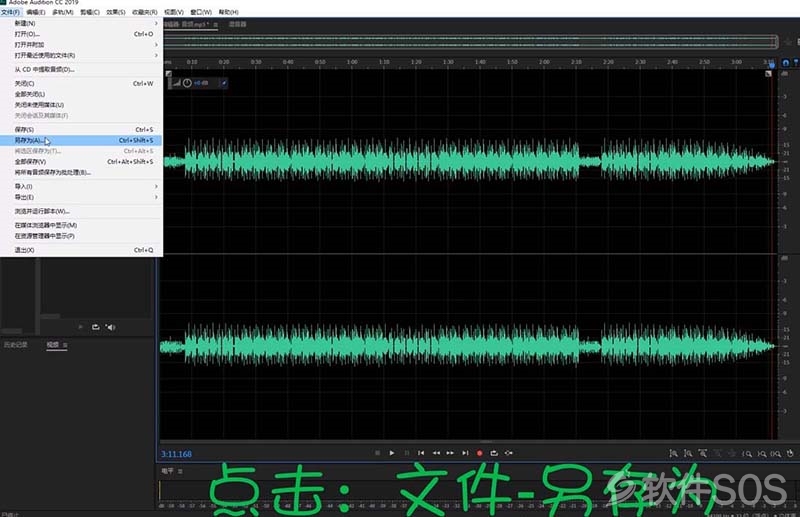Click Zoom In at In Point icon
This screenshot has height=517, width=800.
746,453
